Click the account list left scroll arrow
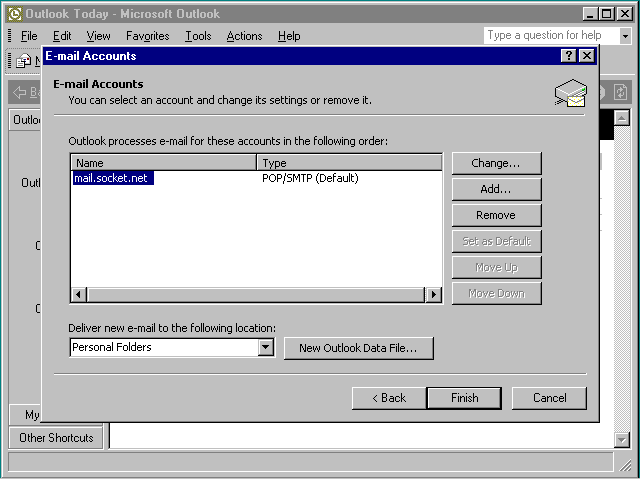This screenshot has height=480, width=640. click(79, 294)
